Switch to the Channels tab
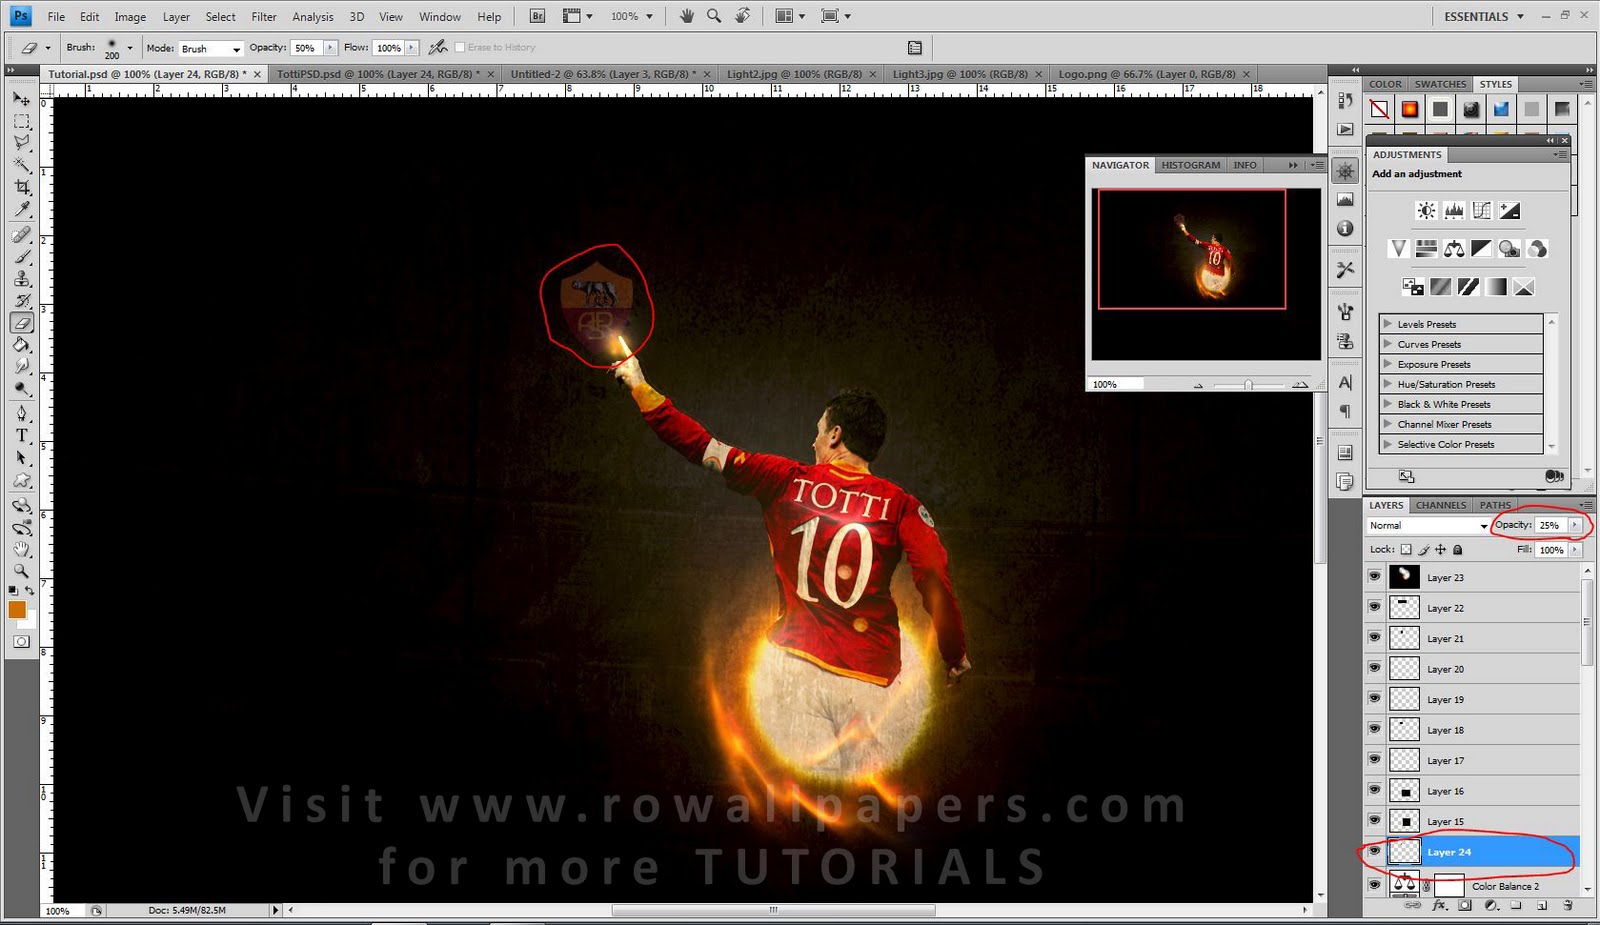 pyautogui.click(x=1440, y=505)
